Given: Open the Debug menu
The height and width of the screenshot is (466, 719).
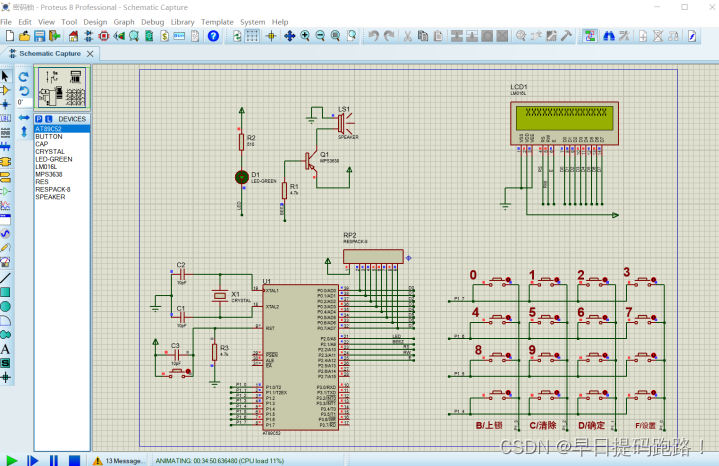Looking at the screenshot, I should (152, 21).
